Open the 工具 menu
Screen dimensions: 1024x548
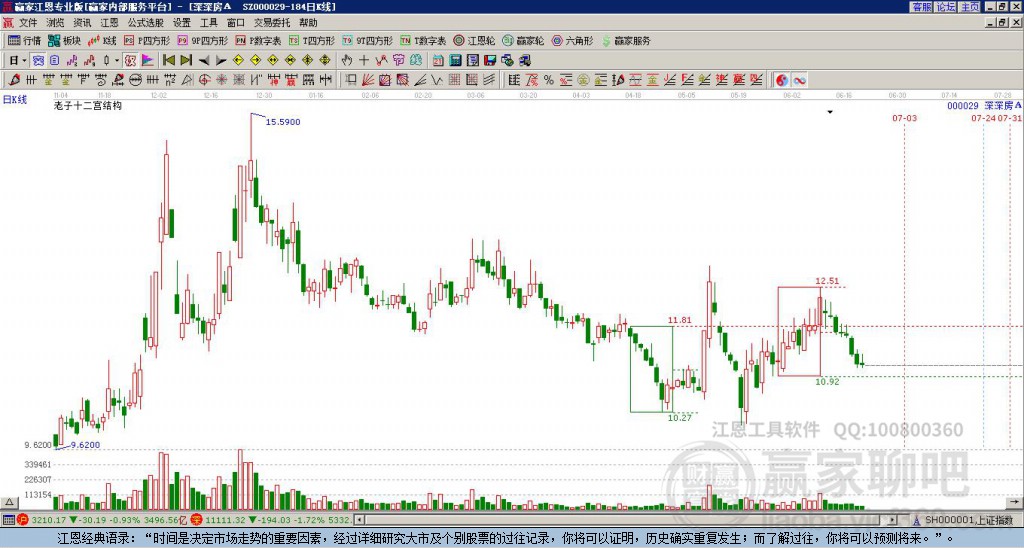coord(208,23)
